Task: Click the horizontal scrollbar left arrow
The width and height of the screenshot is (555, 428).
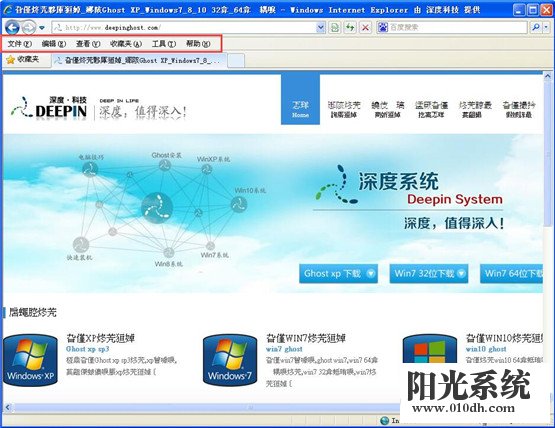Action: (7, 408)
